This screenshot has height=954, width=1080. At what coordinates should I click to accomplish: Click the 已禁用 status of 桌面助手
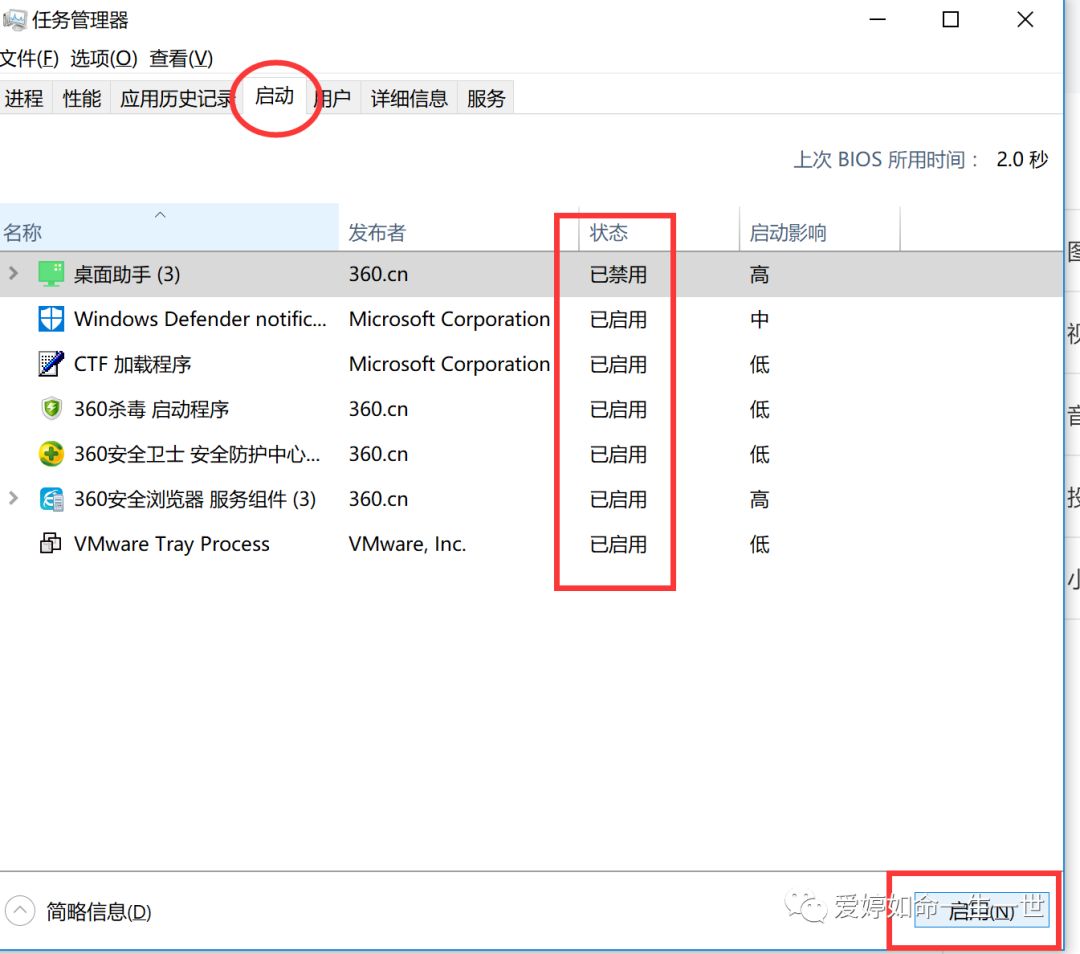tap(618, 274)
